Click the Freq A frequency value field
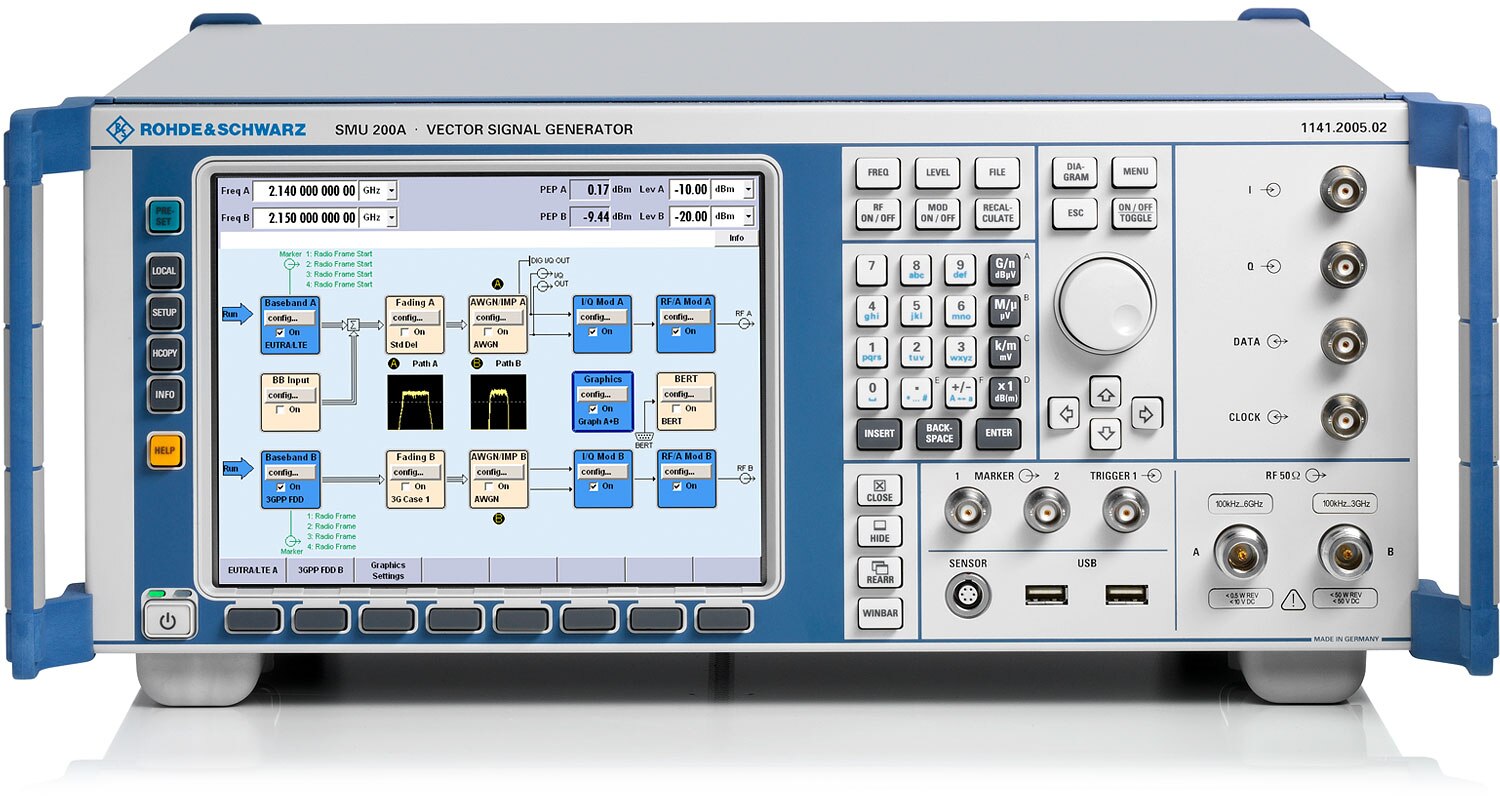The height and width of the screenshot is (800, 1500). click(304, 190)
